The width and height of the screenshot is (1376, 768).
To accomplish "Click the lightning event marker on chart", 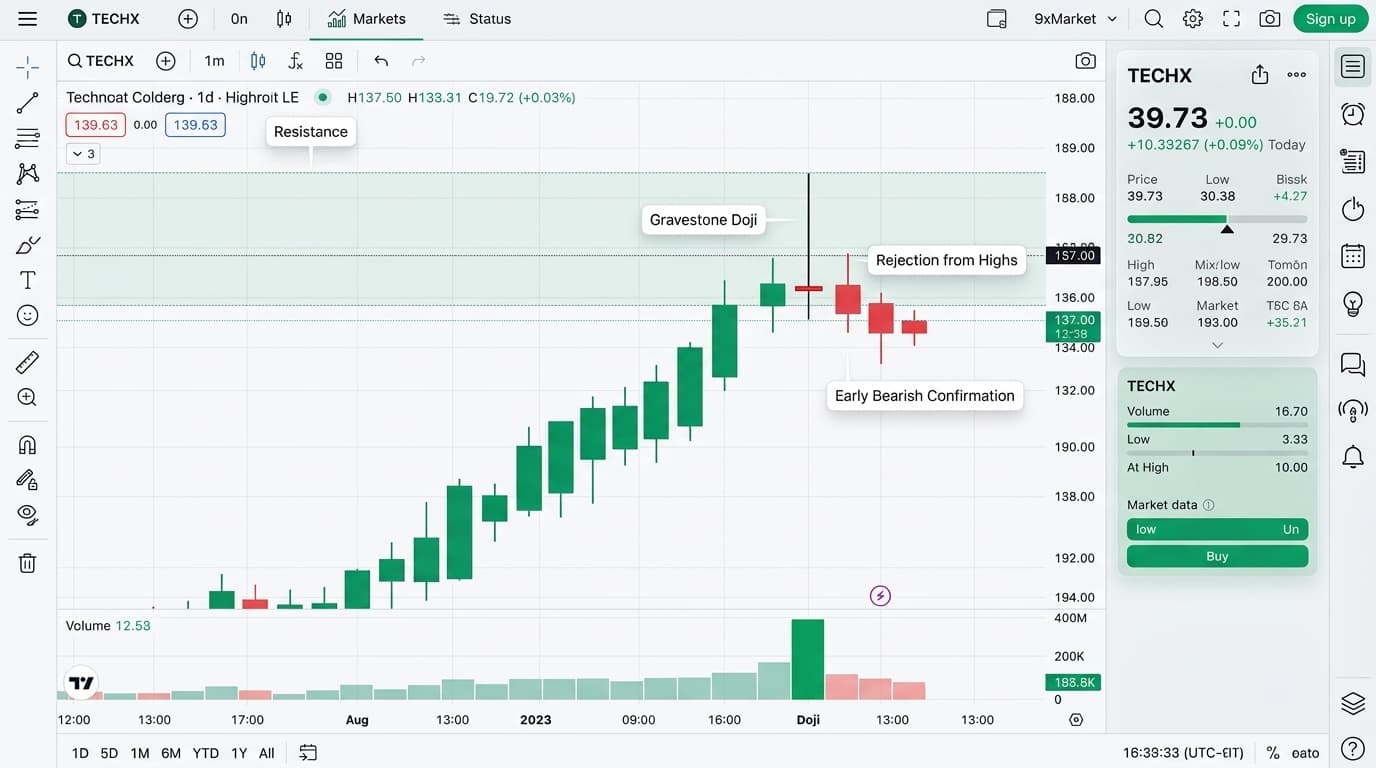I will point(880,596).
